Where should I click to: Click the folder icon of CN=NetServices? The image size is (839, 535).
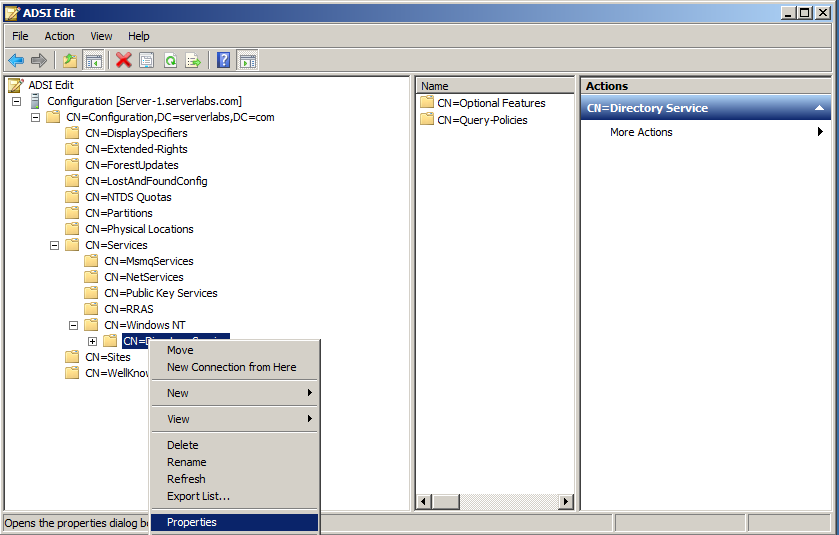(91, 277)
